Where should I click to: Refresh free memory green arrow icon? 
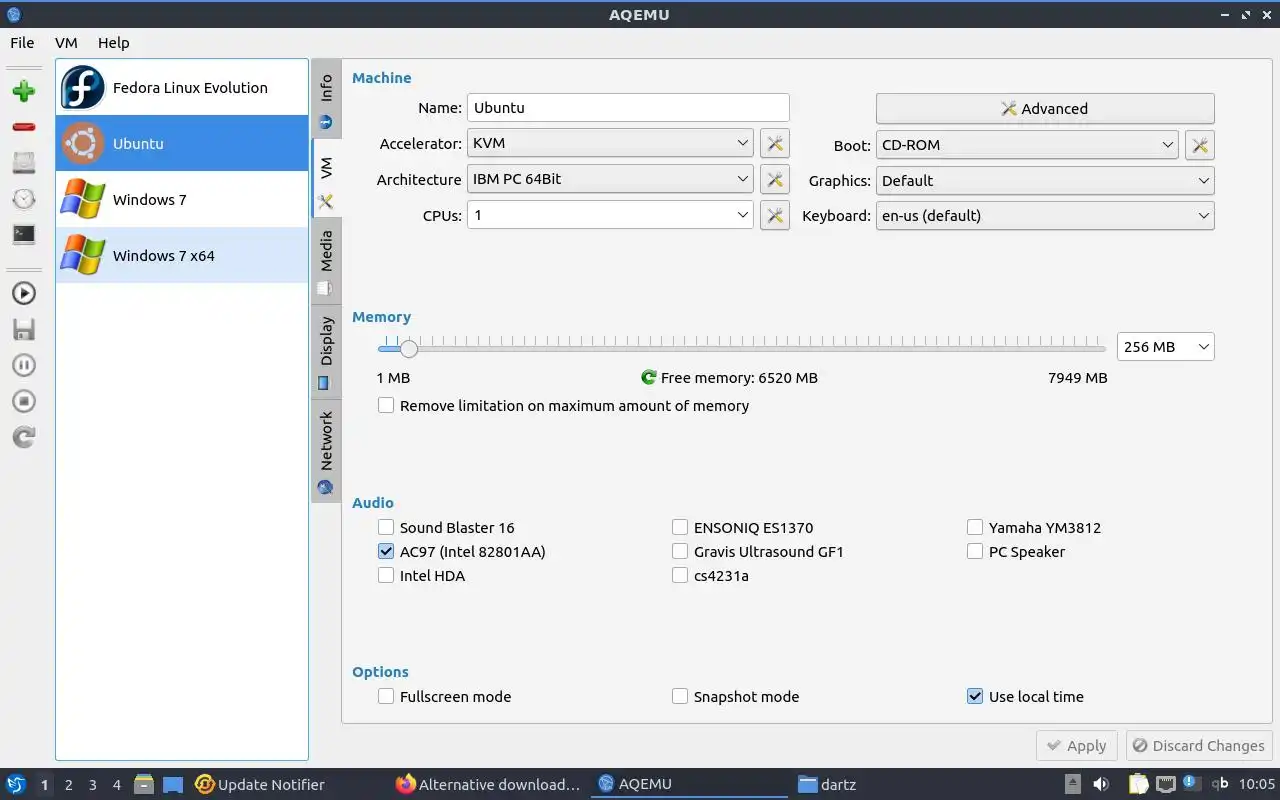coord(649,378)
